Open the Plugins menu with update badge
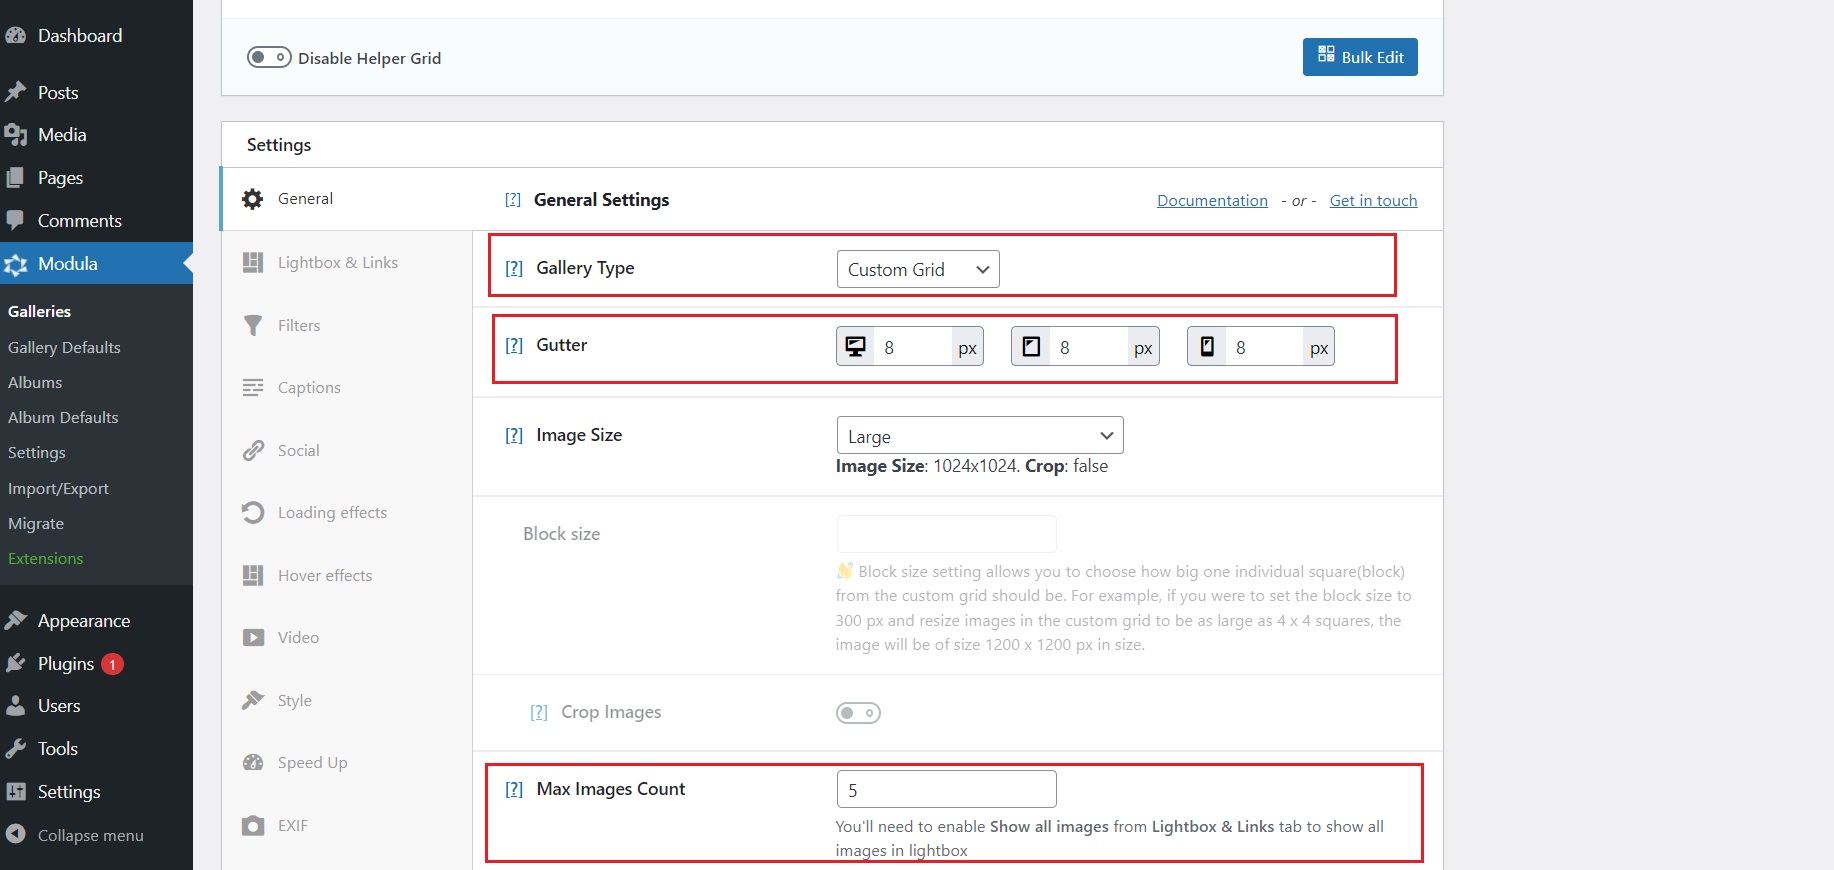The image size is (1834, 870). pyautogui.click(x=66, y=664)
